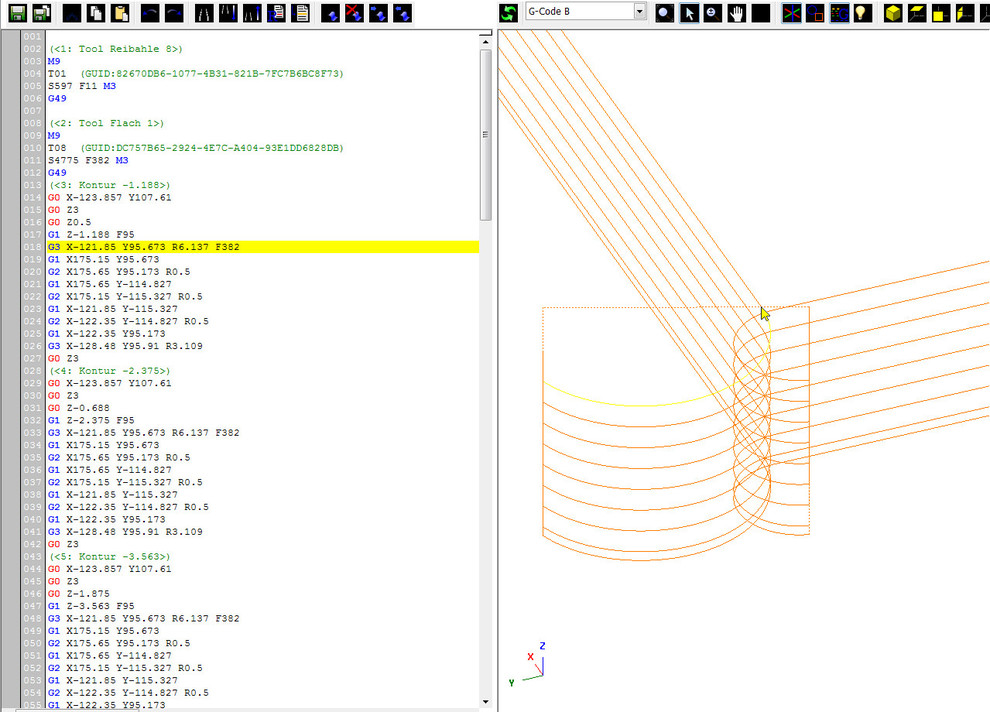990x712 pixels.
Task: Toggle the colored G-code display icon
Action: pyautogui.click(x=839, y=13)
